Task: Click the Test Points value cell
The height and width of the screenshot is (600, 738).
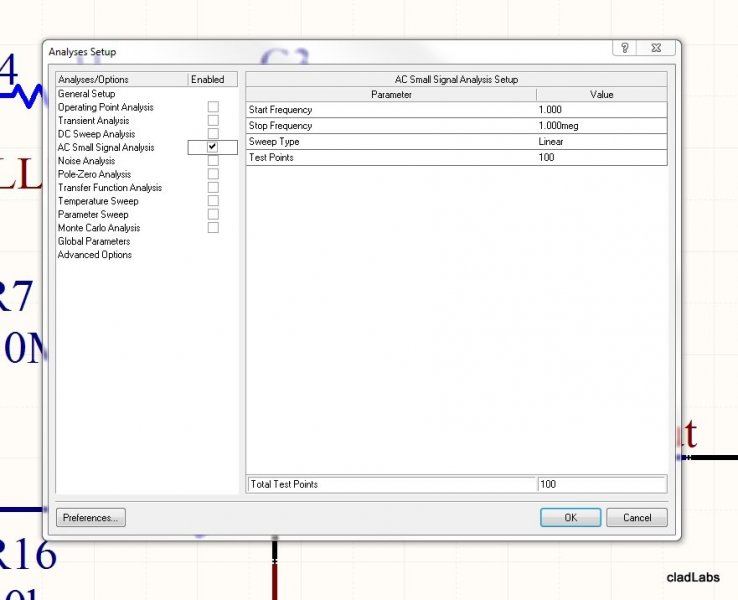Action: coord(600,158)
